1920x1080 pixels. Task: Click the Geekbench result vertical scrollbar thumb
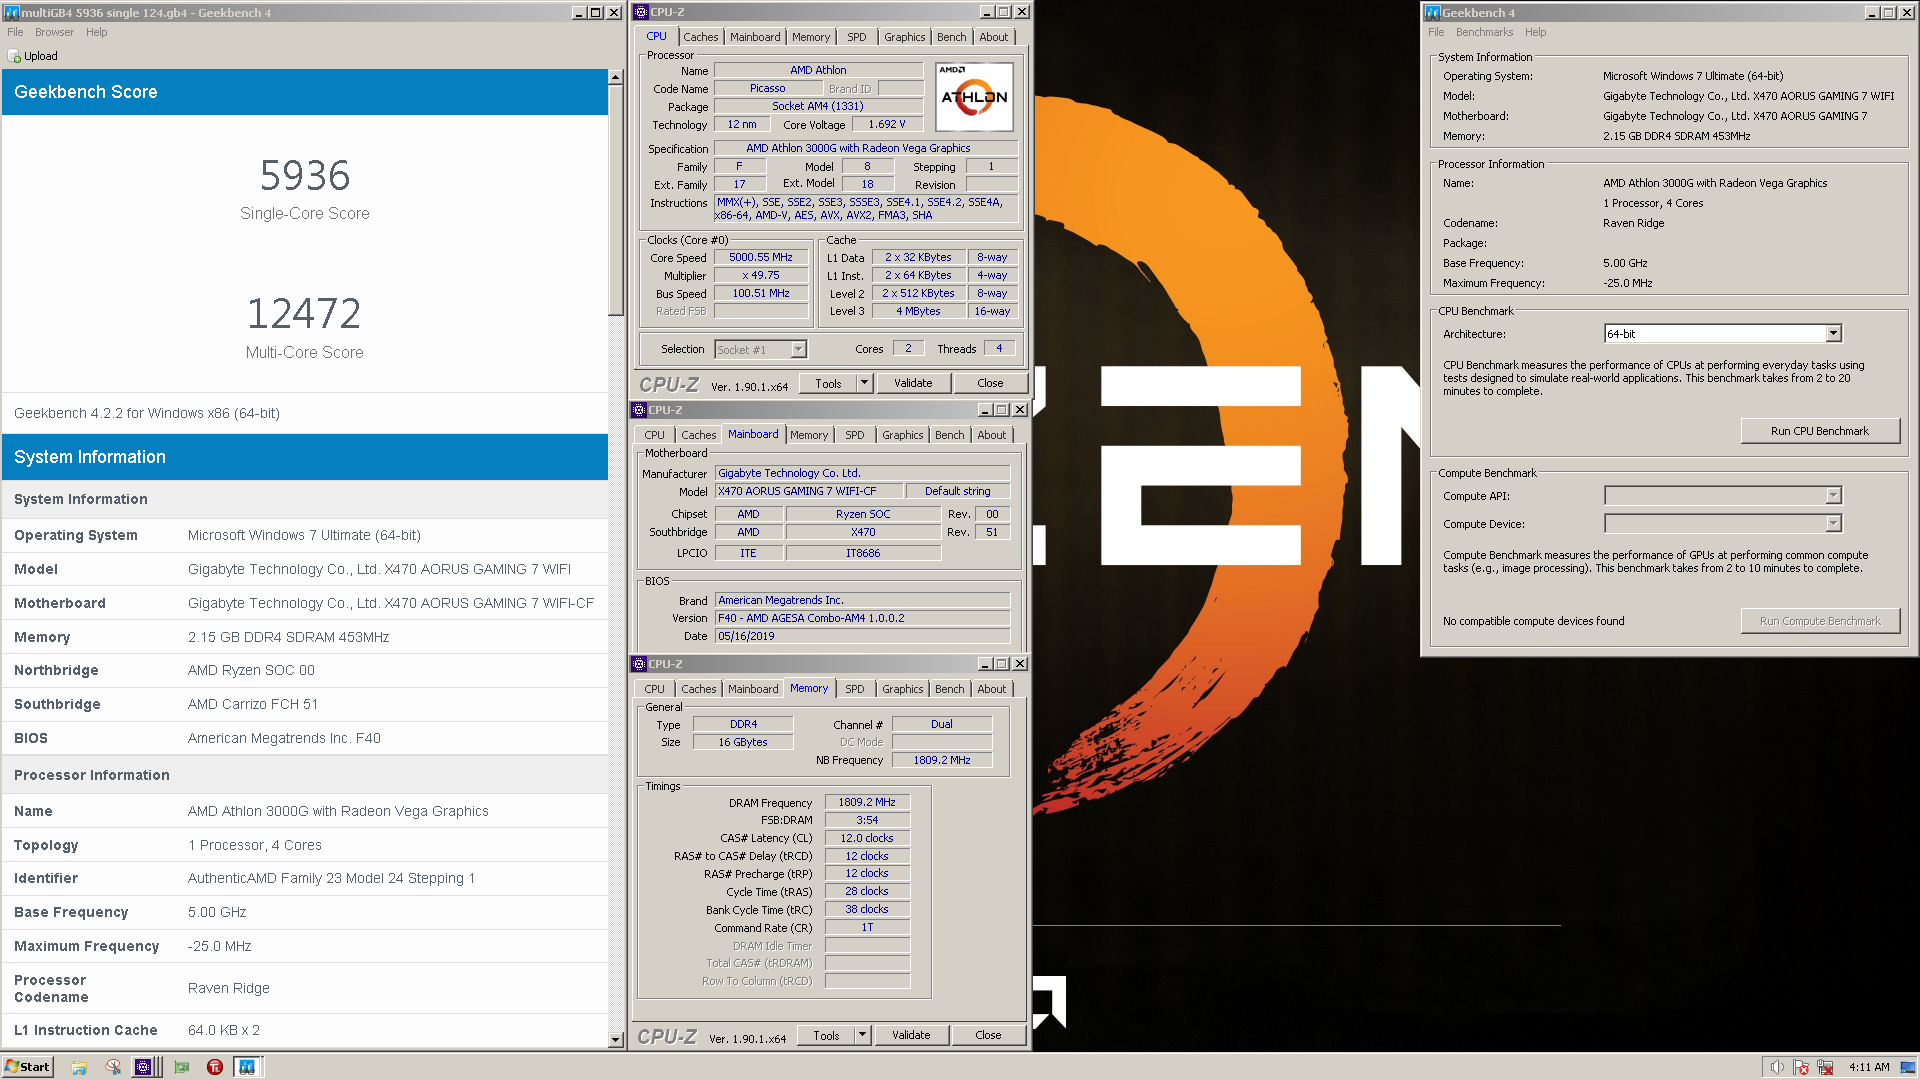[616, 201]
